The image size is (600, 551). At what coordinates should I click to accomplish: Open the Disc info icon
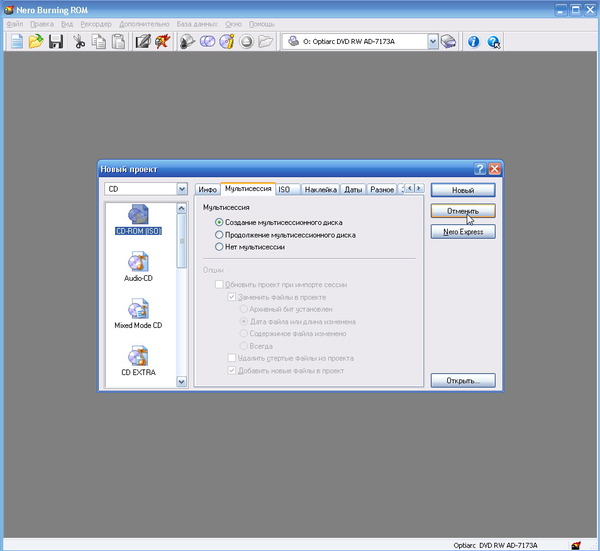click(x=227, y=41)
